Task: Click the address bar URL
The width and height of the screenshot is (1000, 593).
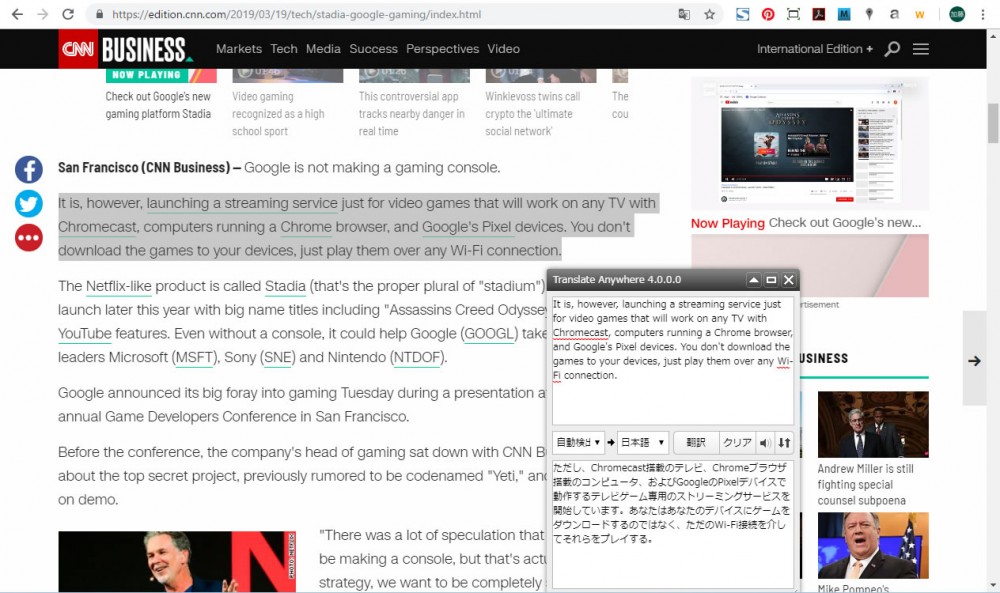Action: point(297,14)
